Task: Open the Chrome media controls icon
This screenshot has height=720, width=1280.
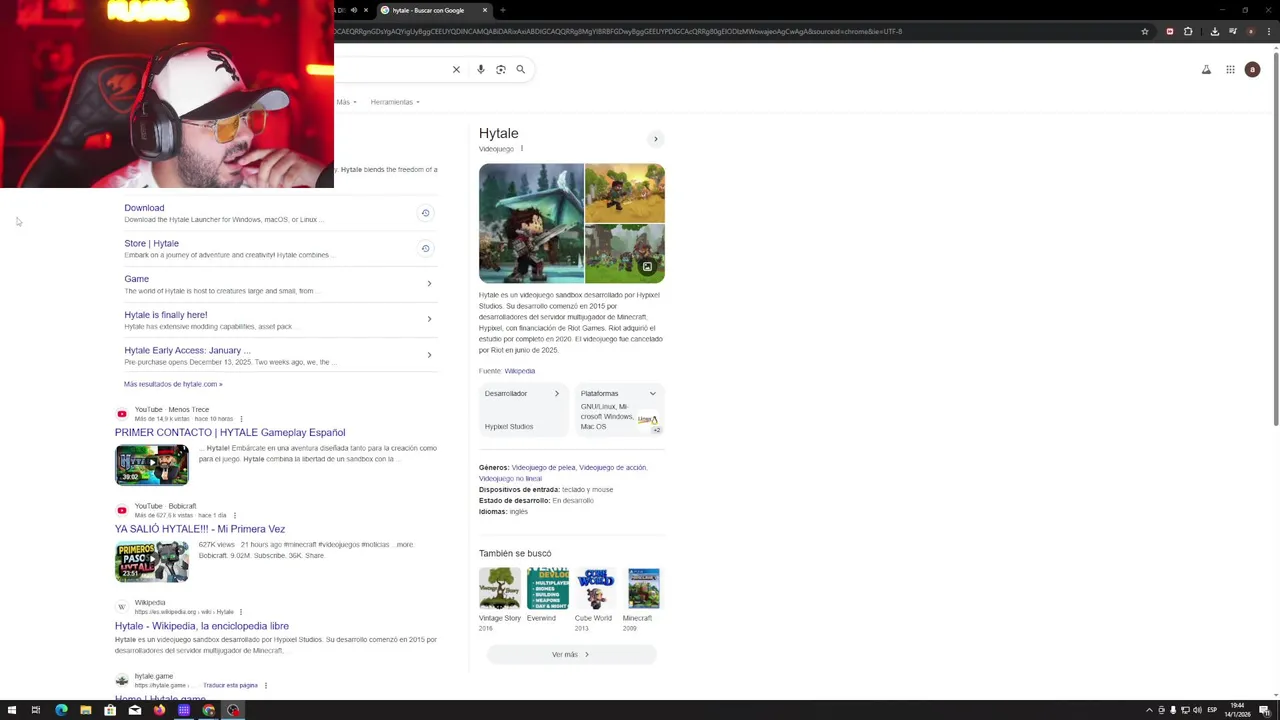Action: point(1232,31)
